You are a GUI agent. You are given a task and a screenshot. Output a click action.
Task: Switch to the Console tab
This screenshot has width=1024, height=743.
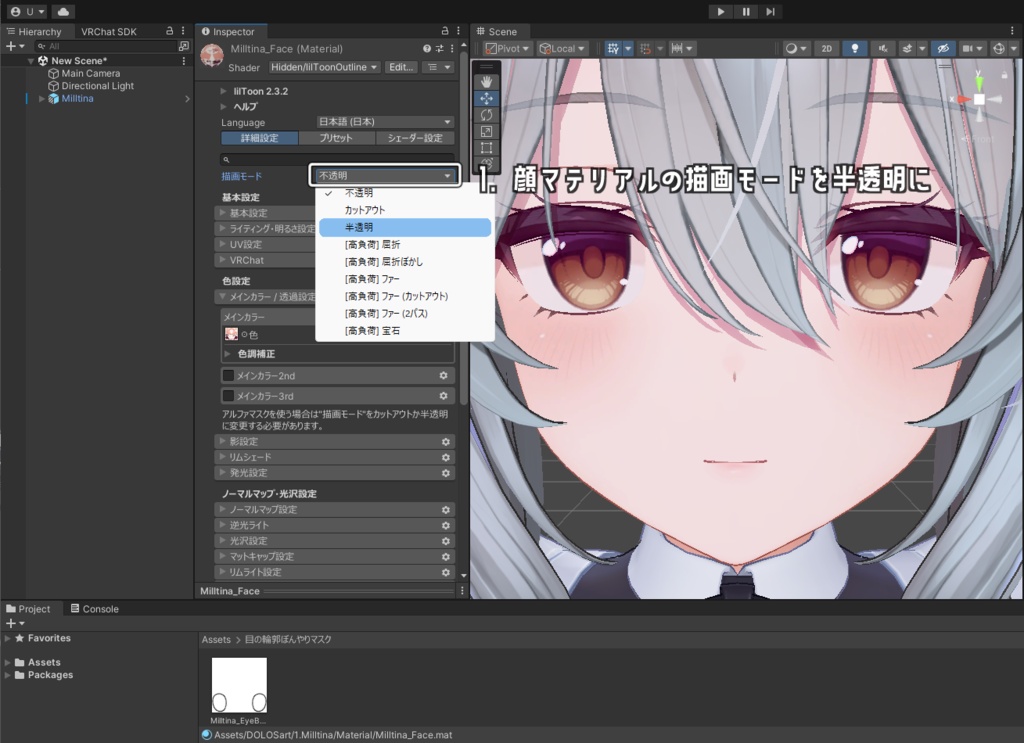tap(95, 609)
